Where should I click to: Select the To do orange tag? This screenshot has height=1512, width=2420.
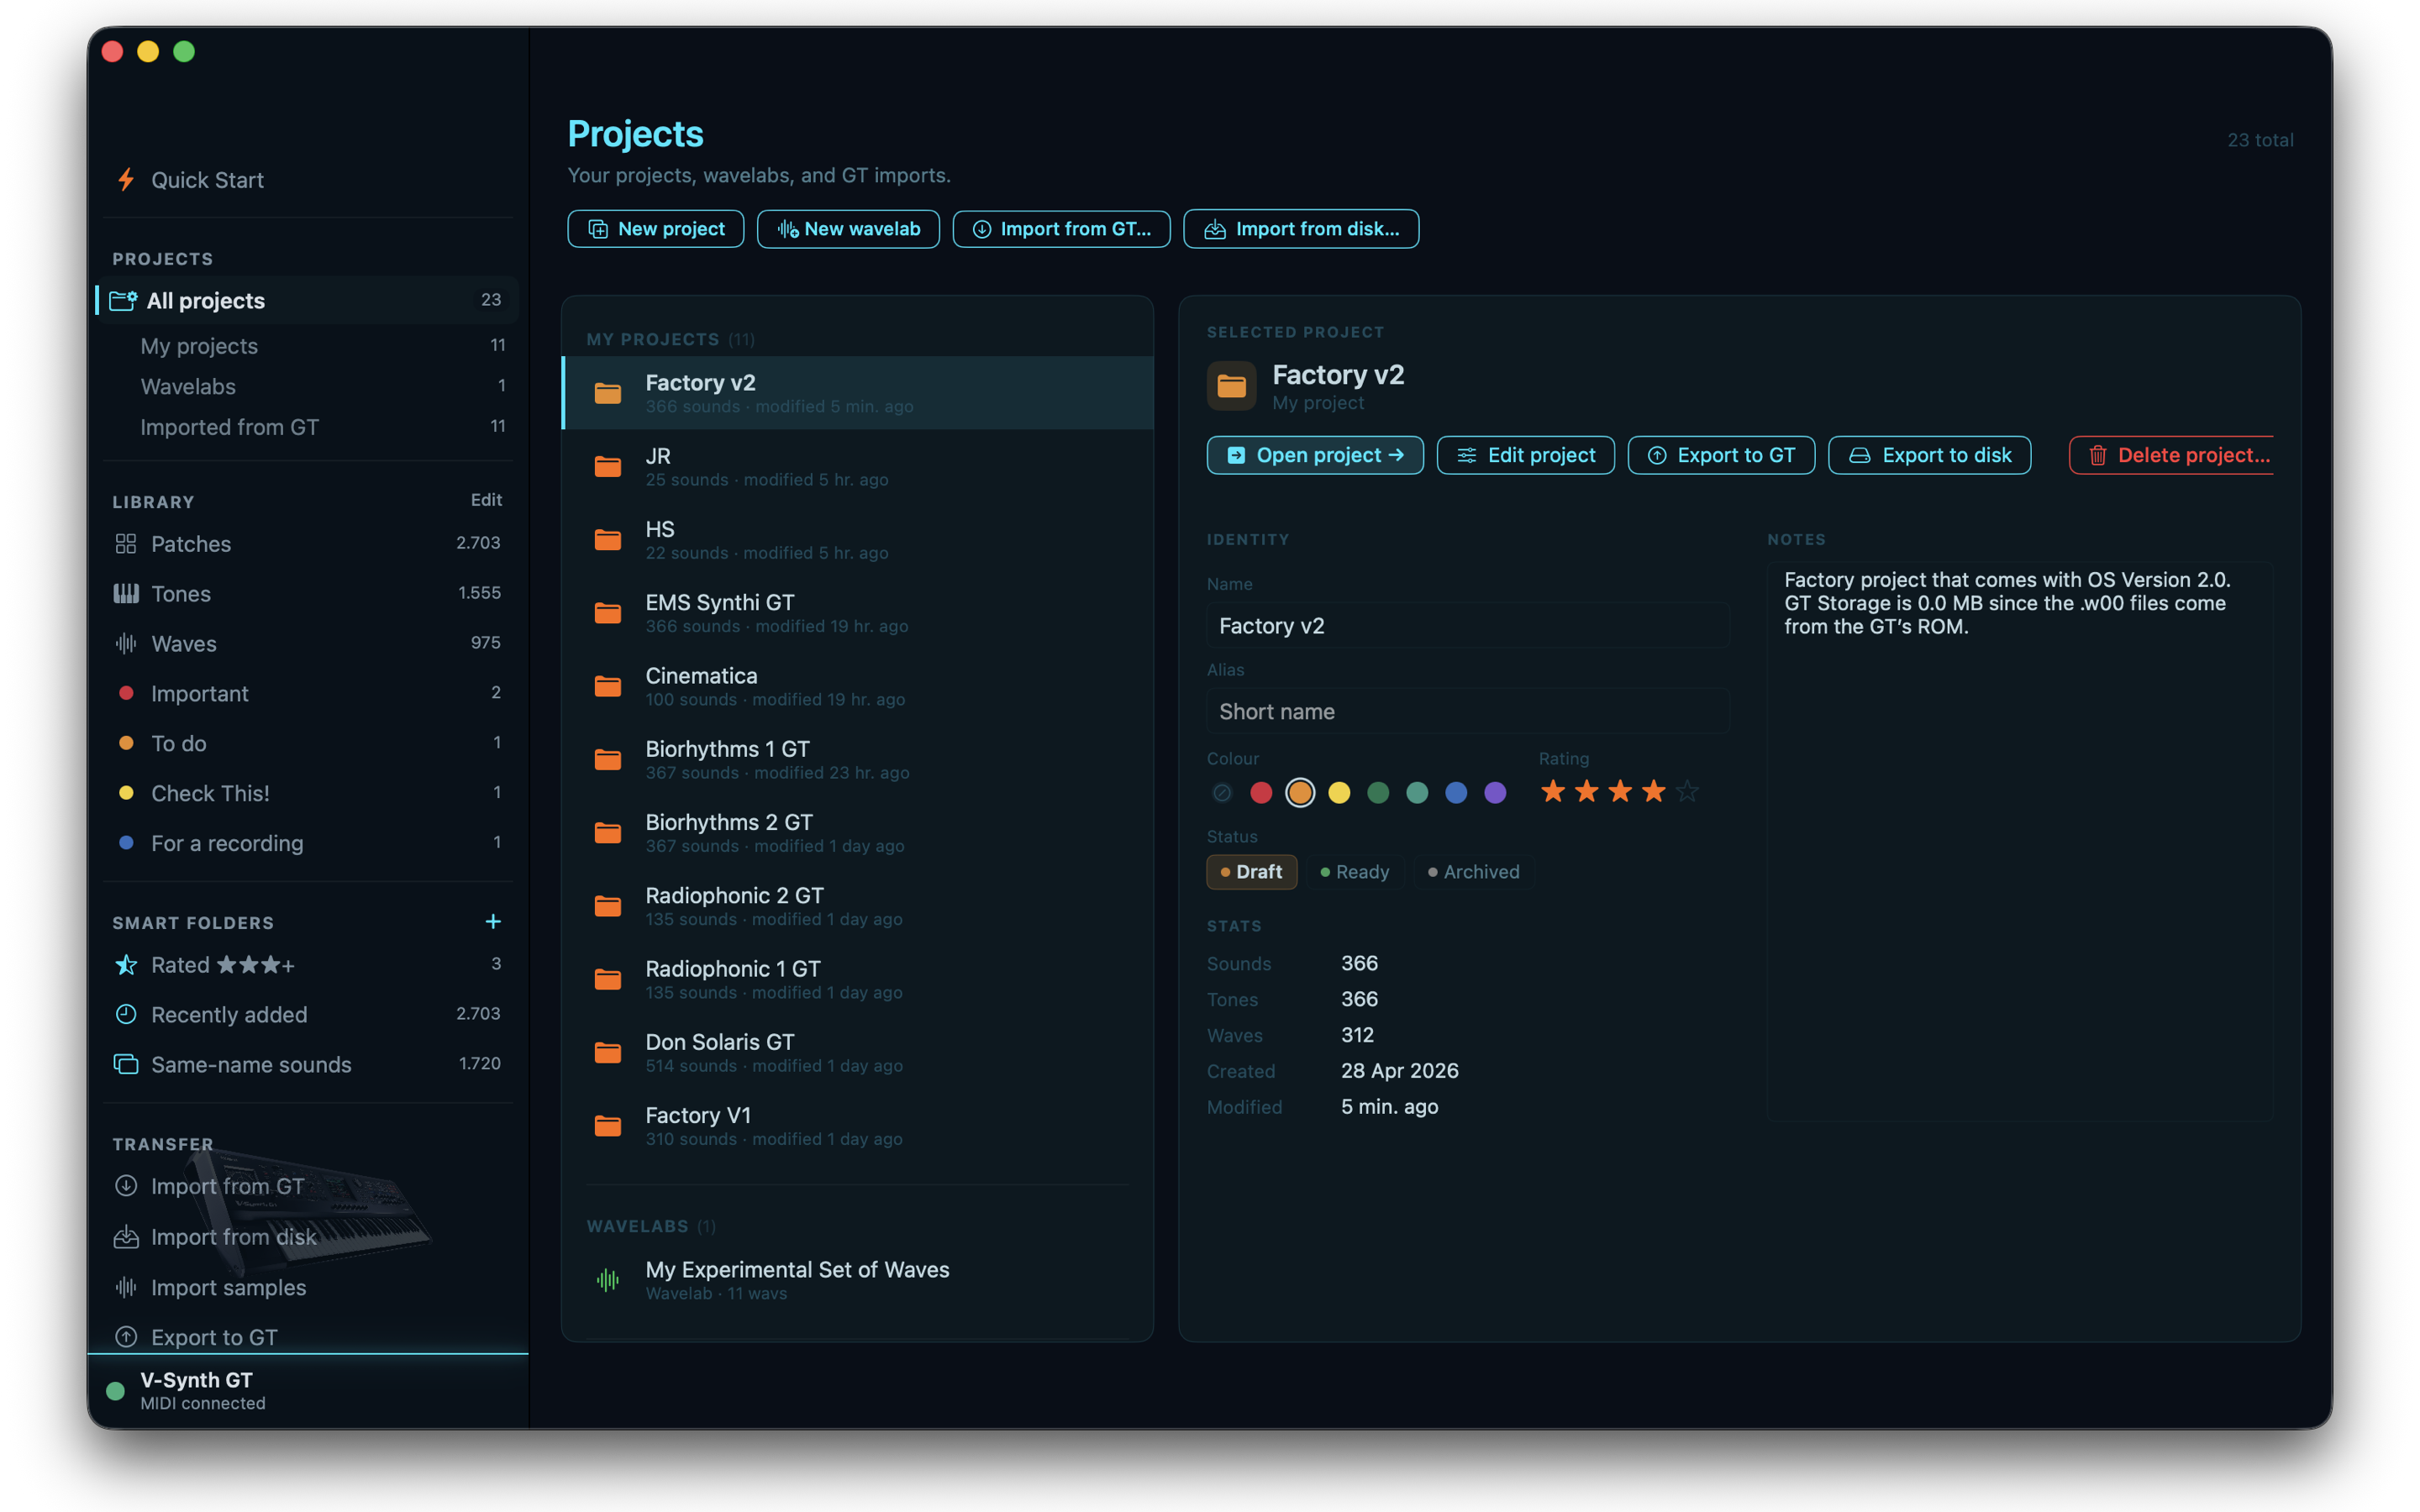[x=307, y=743]
